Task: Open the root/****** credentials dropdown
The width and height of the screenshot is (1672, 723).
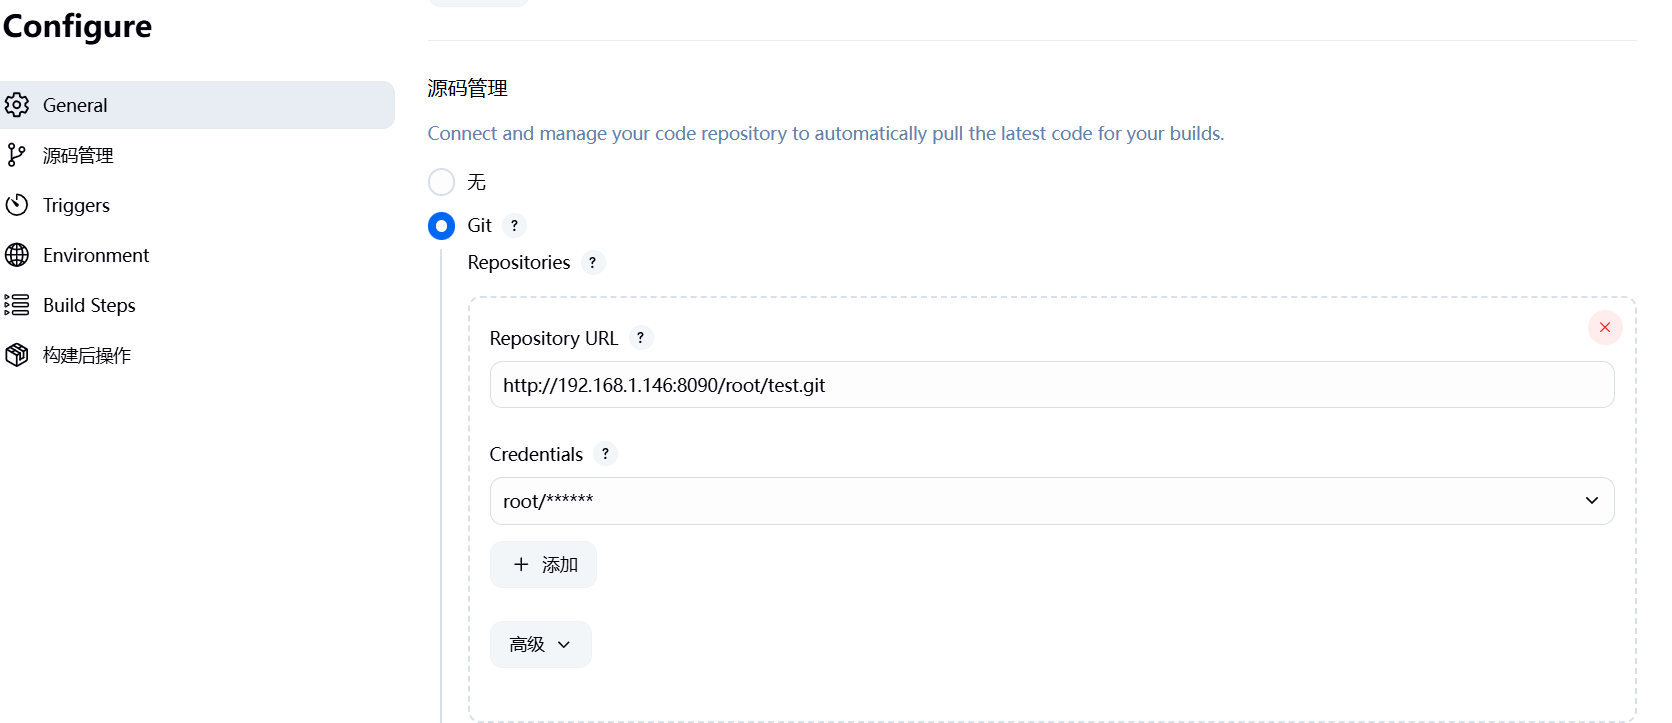Action: (1052, 501)
